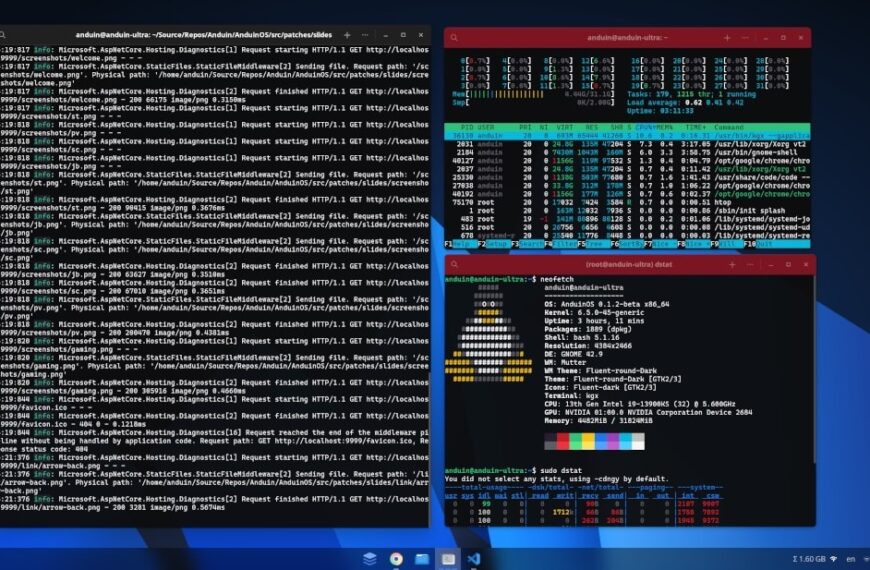Select htop row for PID 2031 Xorg
This screenshot has height=570, width=870.
tap(627, 144)
